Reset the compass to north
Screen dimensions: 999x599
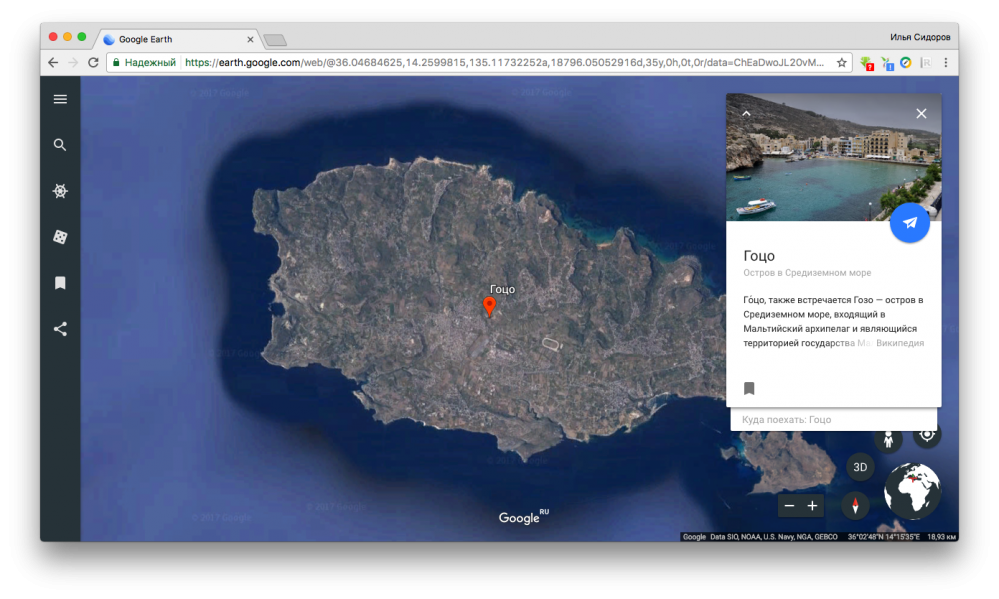pyautogui.click(x=855, y=506)
